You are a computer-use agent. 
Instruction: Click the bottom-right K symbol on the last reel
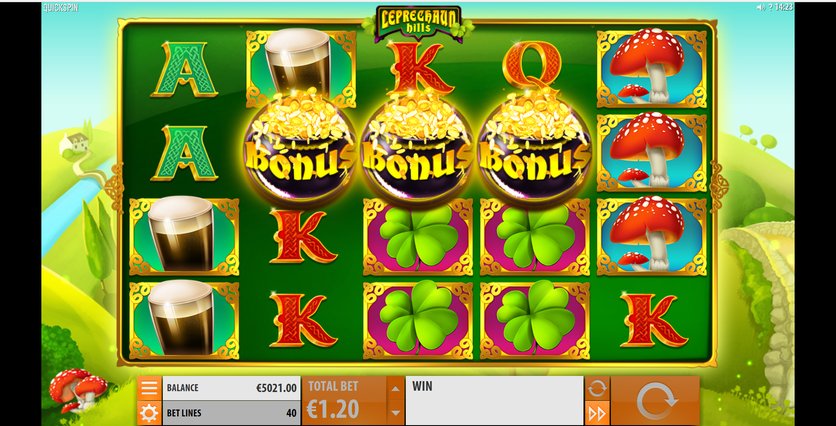(x=652, y=320)
